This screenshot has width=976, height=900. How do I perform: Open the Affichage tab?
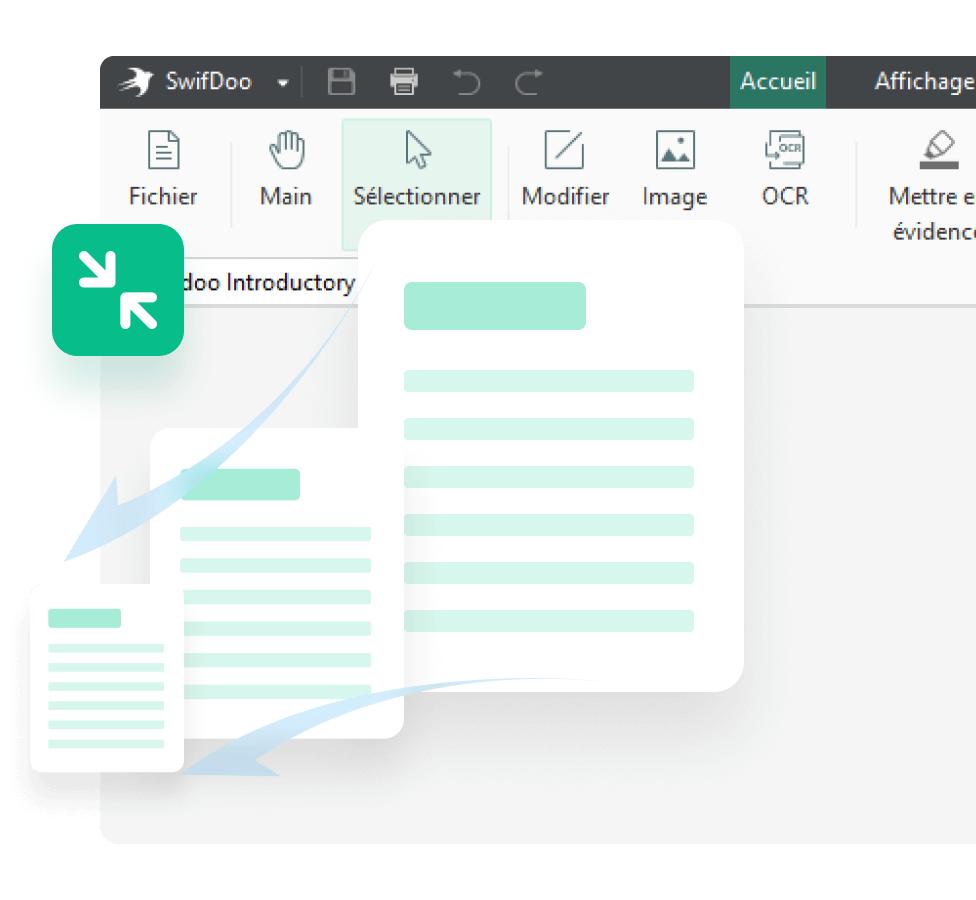point(923,82)
